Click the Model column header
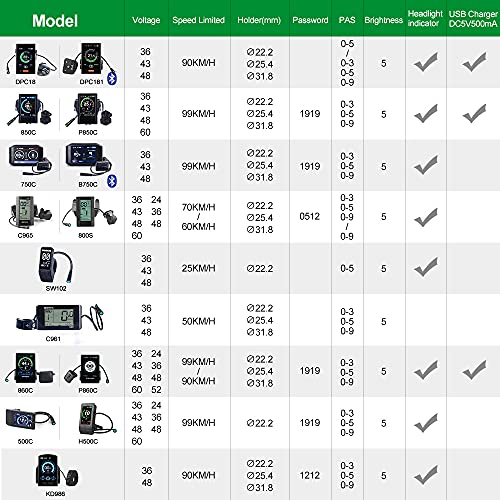This screenshot has width=500, height=500. click(55, 21)
